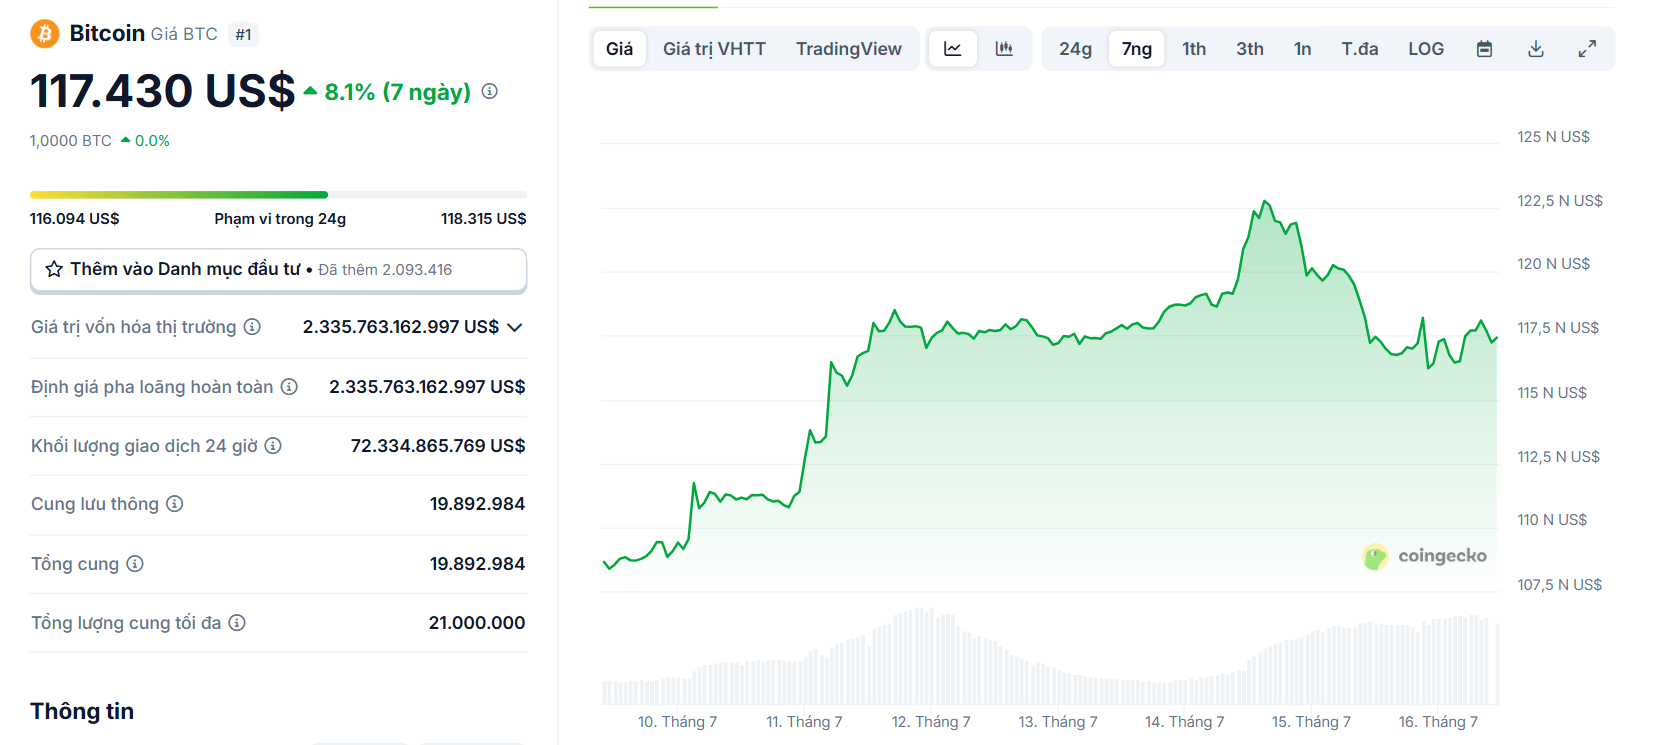Set chart range to 7ng
The height and width of the screenshot is (745, 1655).
(1137, 49)
